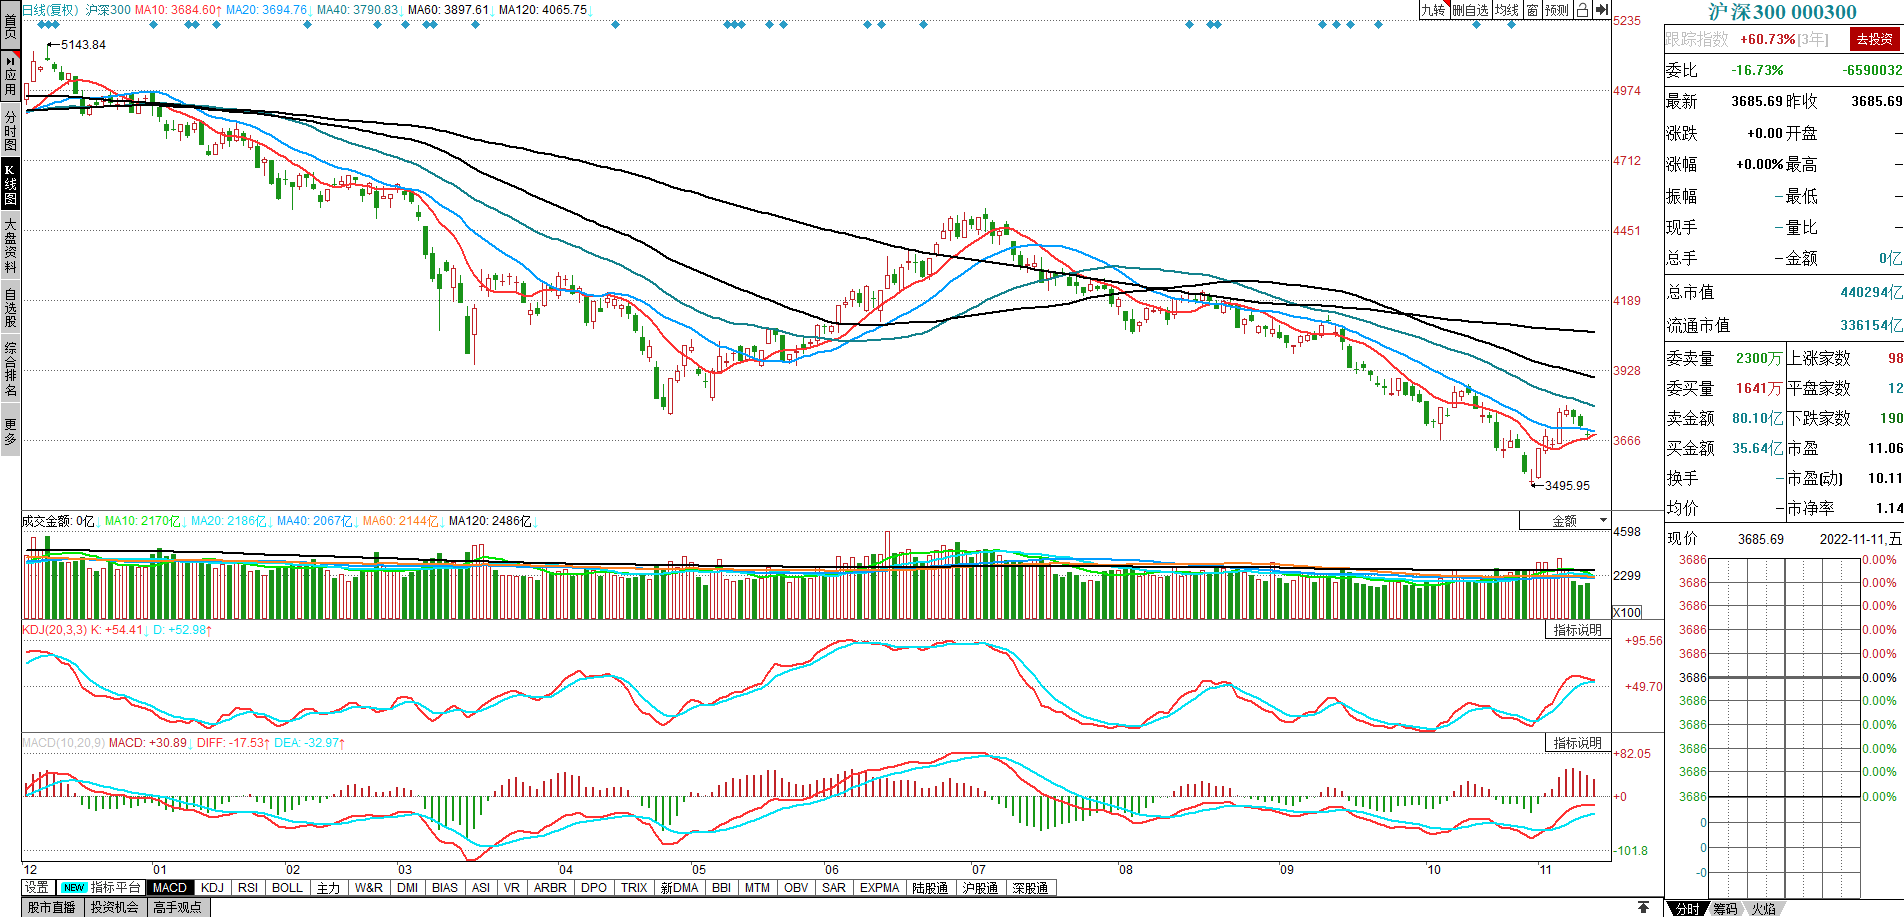Open the 九转 indicator tool

1434,10
